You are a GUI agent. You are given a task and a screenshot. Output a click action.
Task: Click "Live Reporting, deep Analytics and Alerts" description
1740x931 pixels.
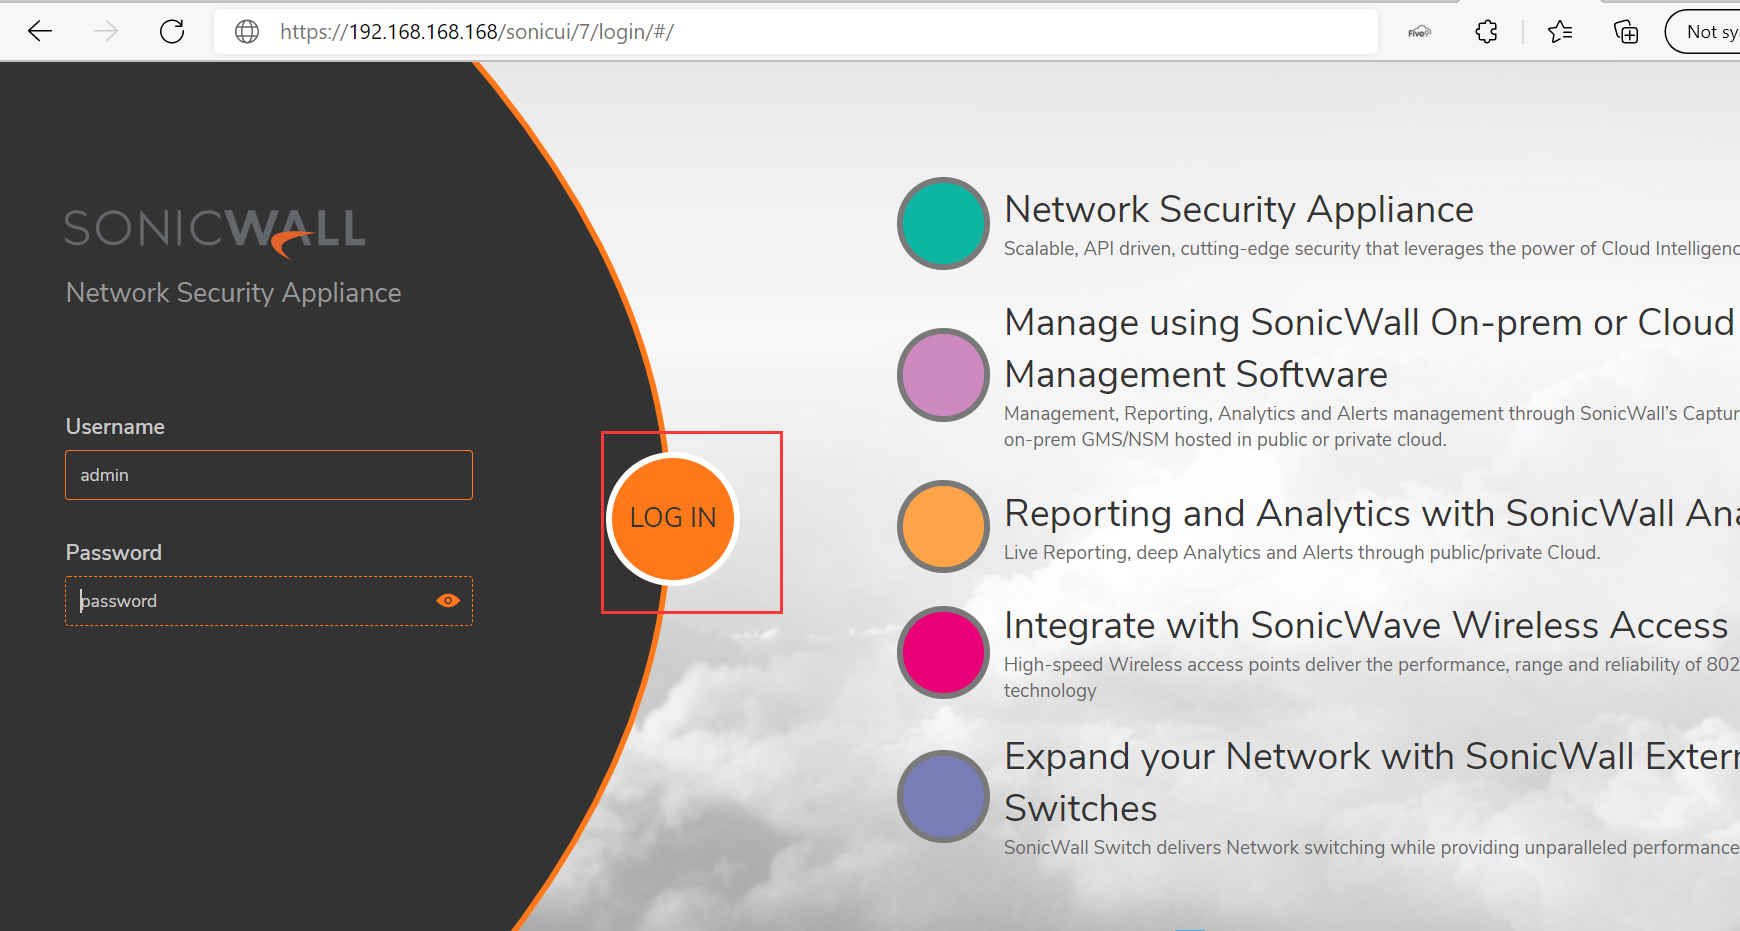tap(1302, 553)
